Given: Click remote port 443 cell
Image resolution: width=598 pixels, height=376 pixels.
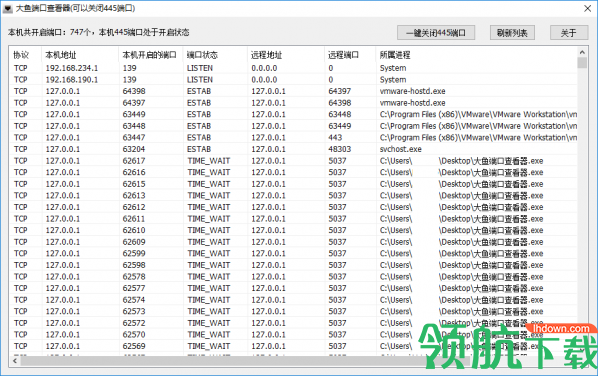Looking at the screenshot, I should [335, 138].
